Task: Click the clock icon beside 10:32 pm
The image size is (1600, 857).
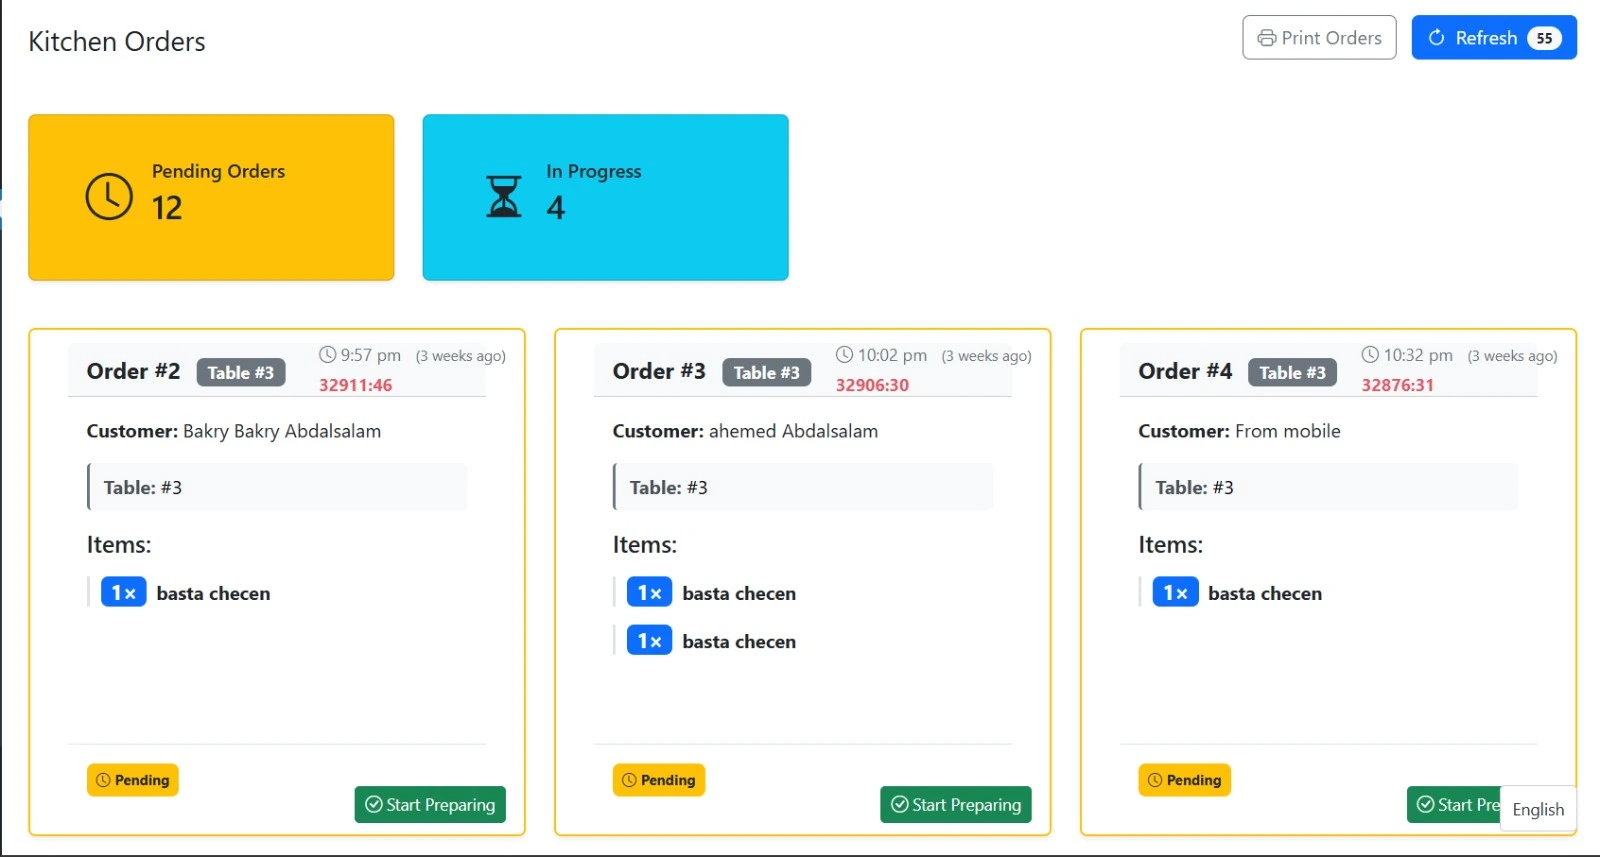Action: point(1370,355)
